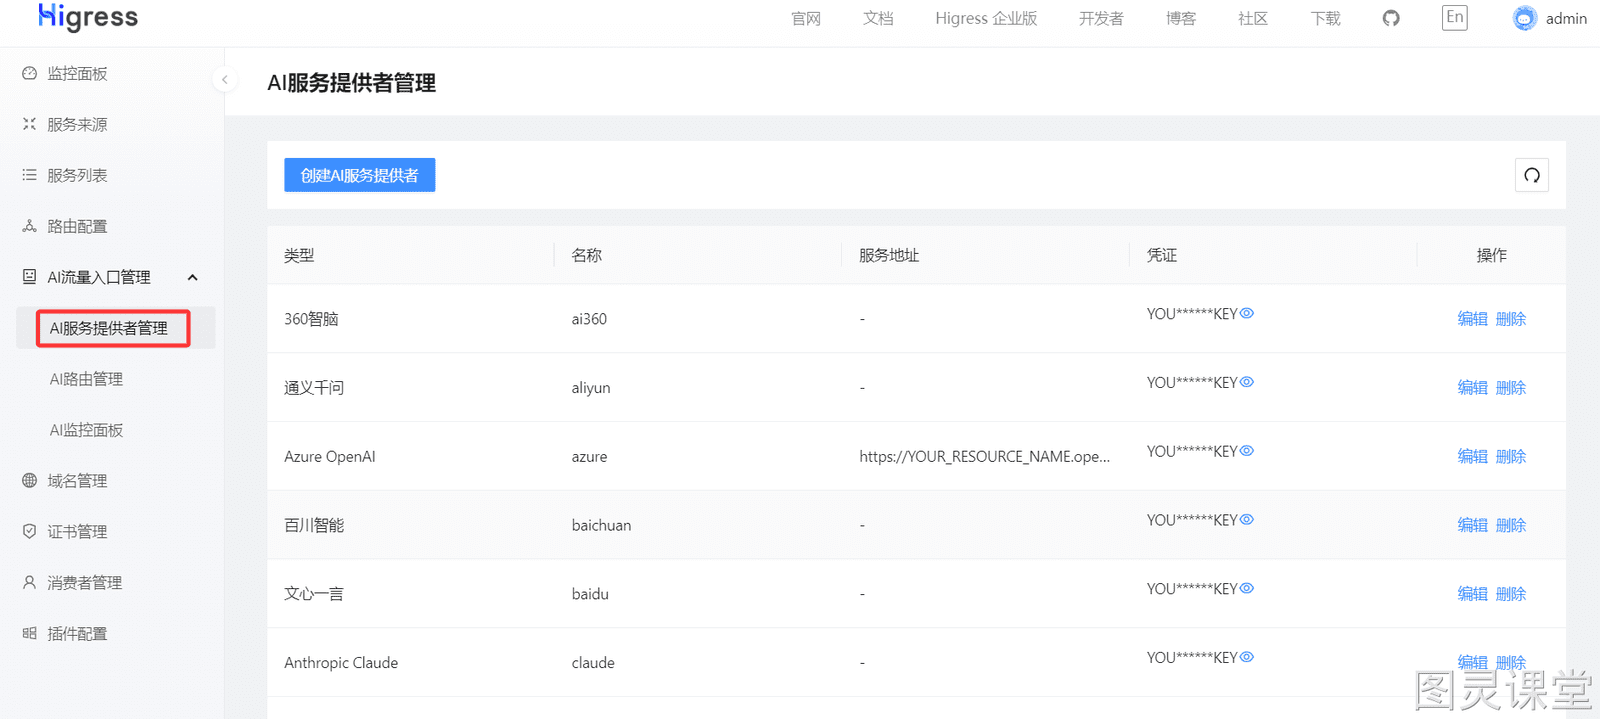
Task: Delete the 百川智能 provider
Action: pos(1511,525)
